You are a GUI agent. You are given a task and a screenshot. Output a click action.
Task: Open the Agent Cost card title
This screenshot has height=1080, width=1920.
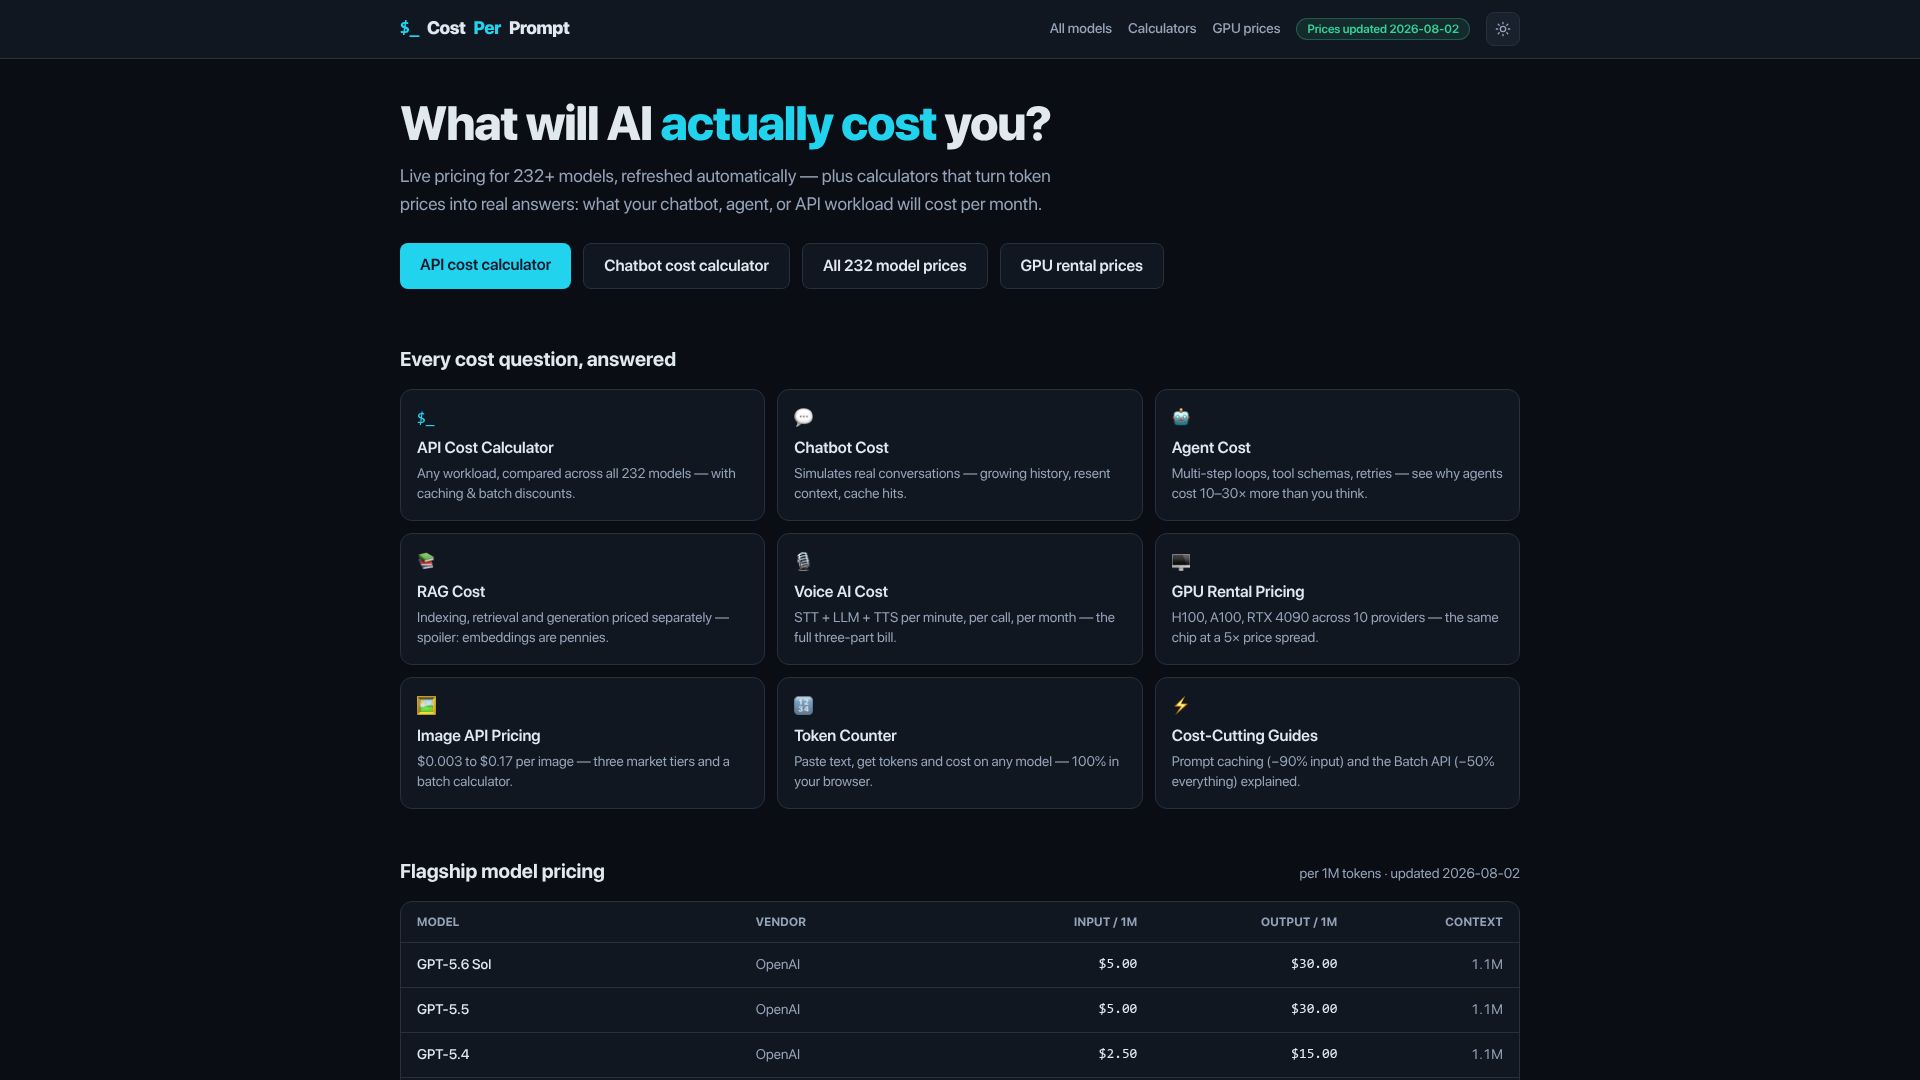pyautogui.click(x=1211, y=448)
